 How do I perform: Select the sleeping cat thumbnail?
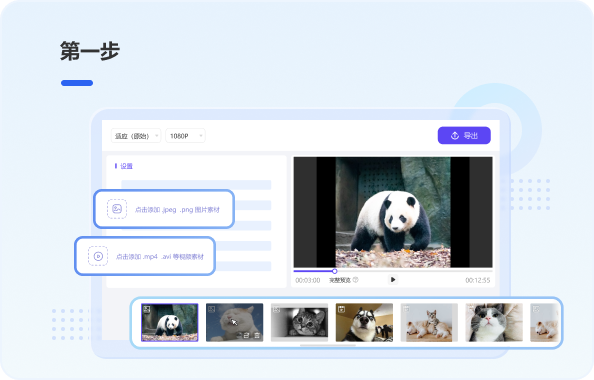(x=234, y=322)
